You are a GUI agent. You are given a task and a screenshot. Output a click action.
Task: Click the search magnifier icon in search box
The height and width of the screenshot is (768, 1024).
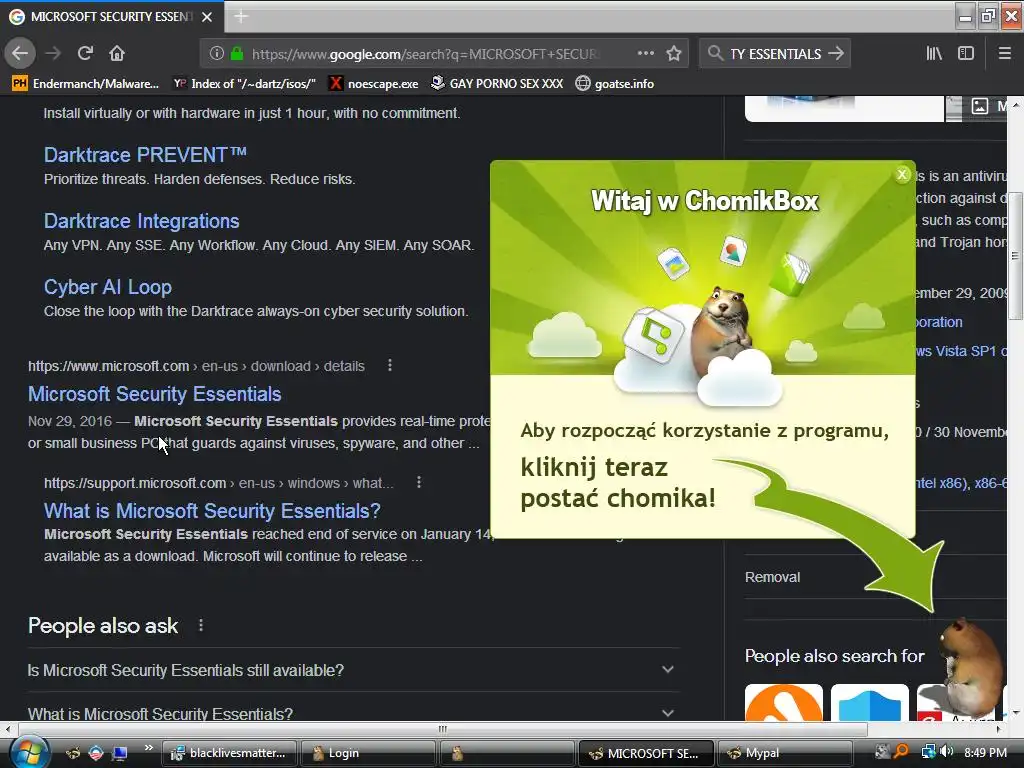(715, 53)
